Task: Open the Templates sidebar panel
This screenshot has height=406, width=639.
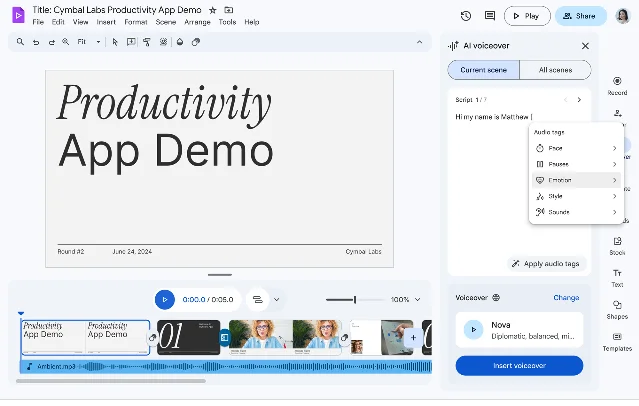Action: (x=617, y=342)
